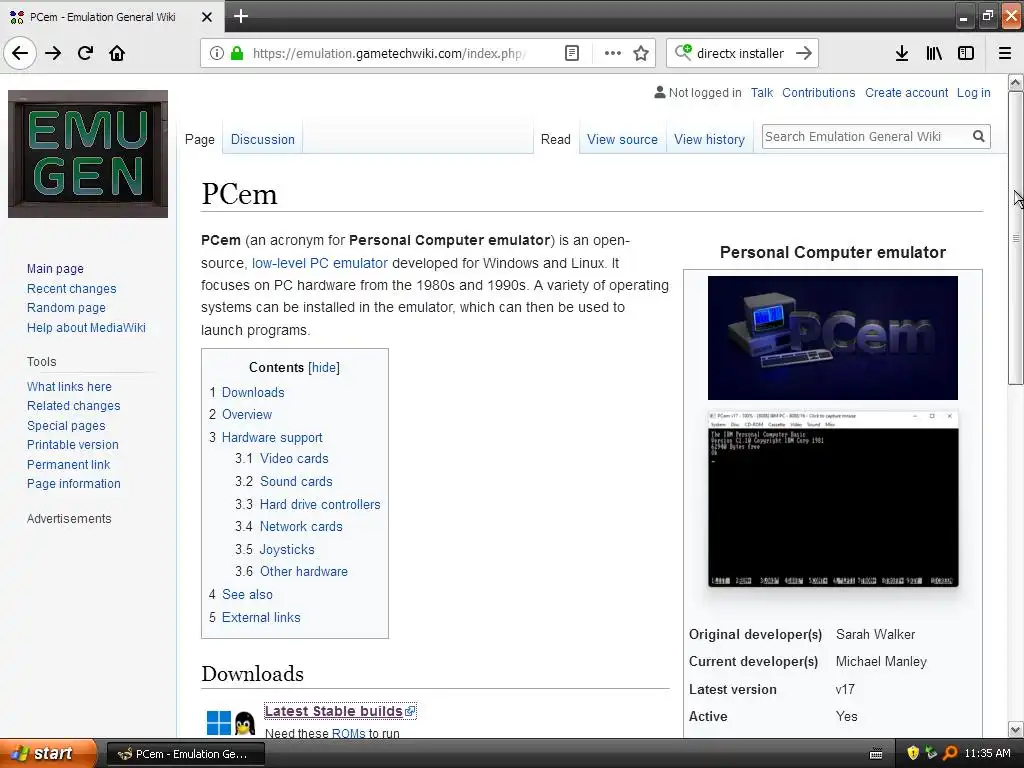
Task: Open the PCem screenshot thumbnail
Action: [833, 499]
